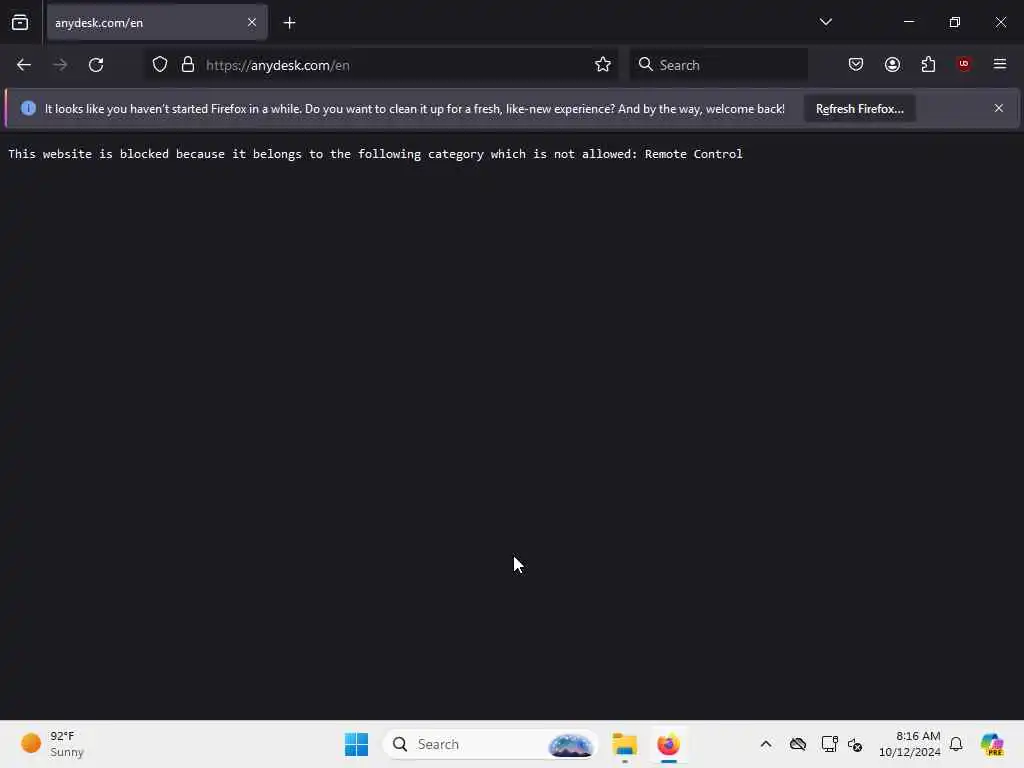Bookmark this page with star icon
This screenshot has height=768, width=1024.
coord(603,65)
